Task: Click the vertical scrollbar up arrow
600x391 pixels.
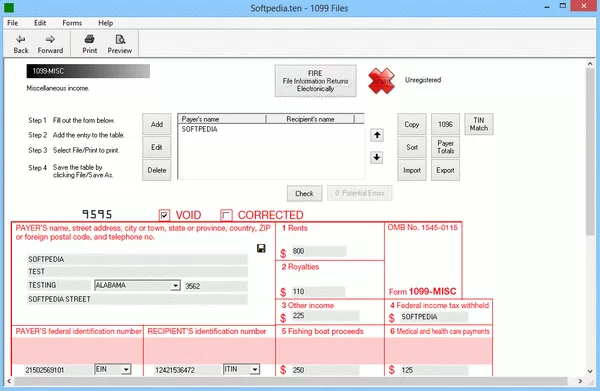Action: 590,64
